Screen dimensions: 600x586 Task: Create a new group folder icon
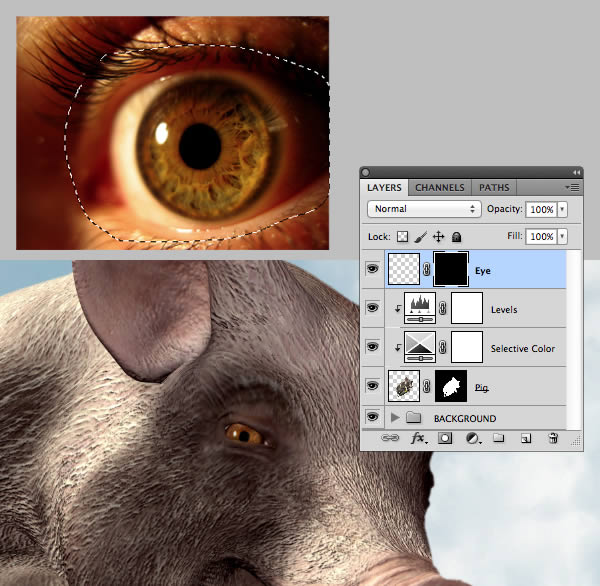[x=499, y=437]
